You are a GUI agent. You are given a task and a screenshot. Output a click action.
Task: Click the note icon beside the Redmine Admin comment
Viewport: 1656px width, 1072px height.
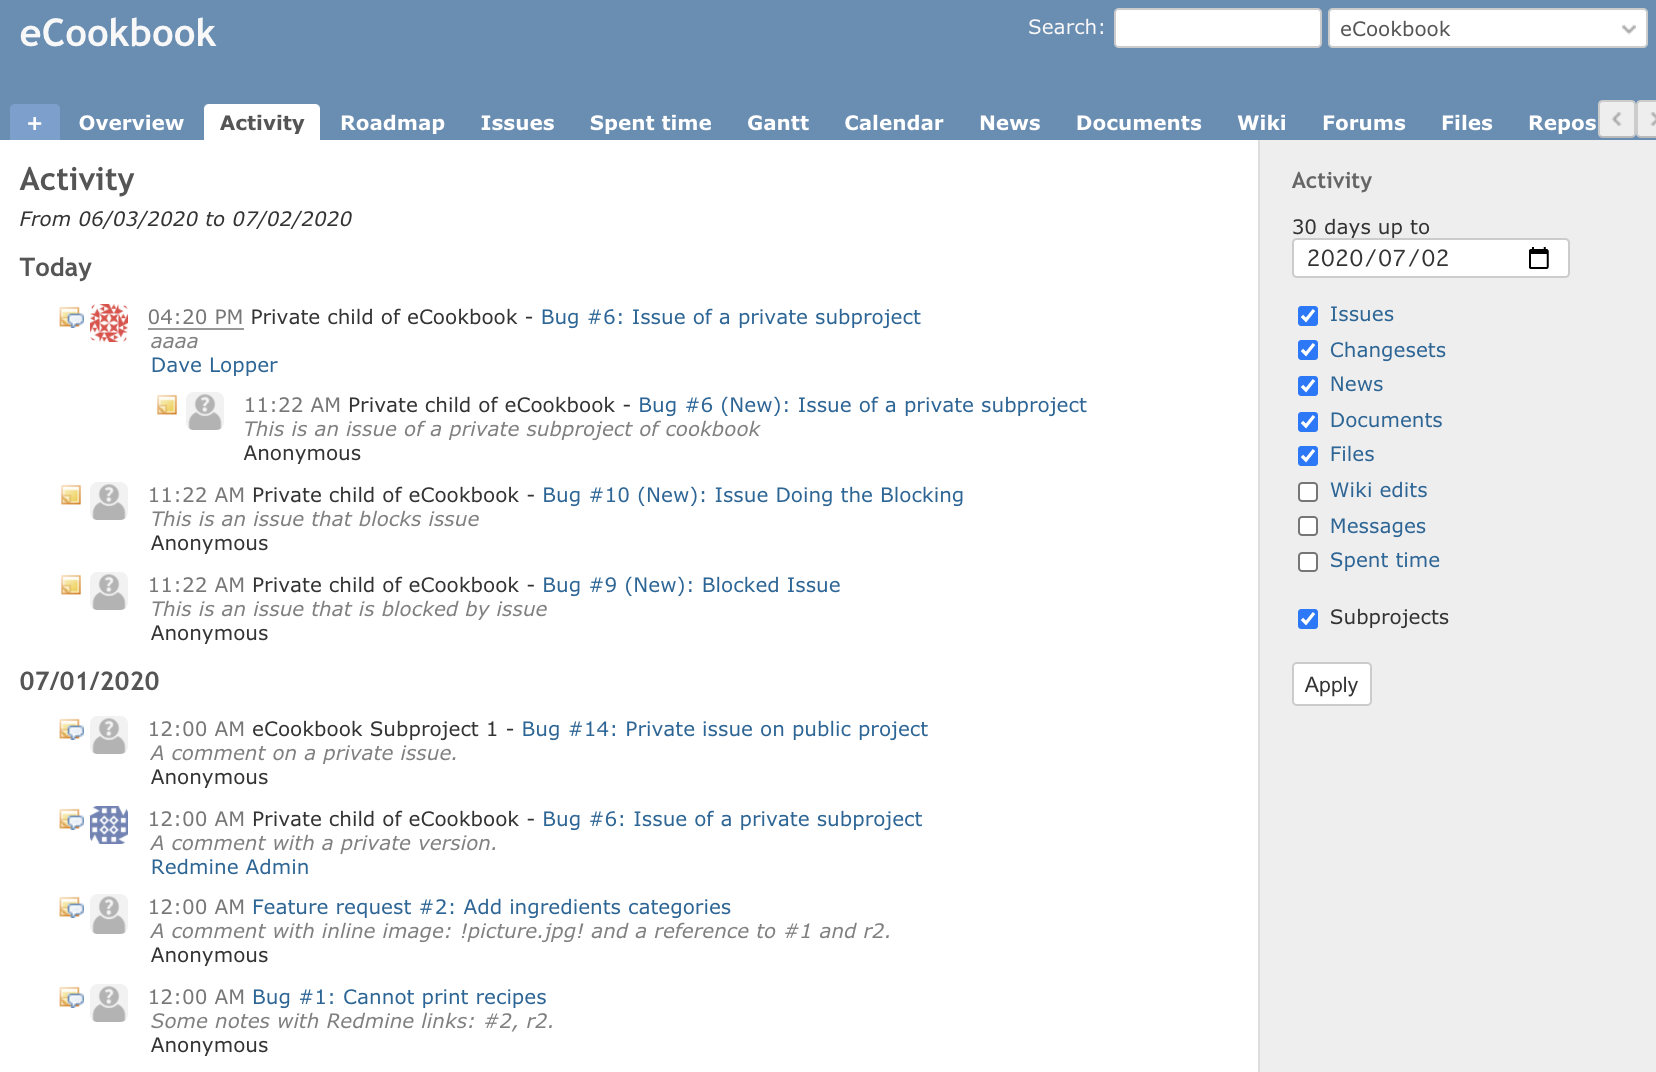(x=71, y=820)
